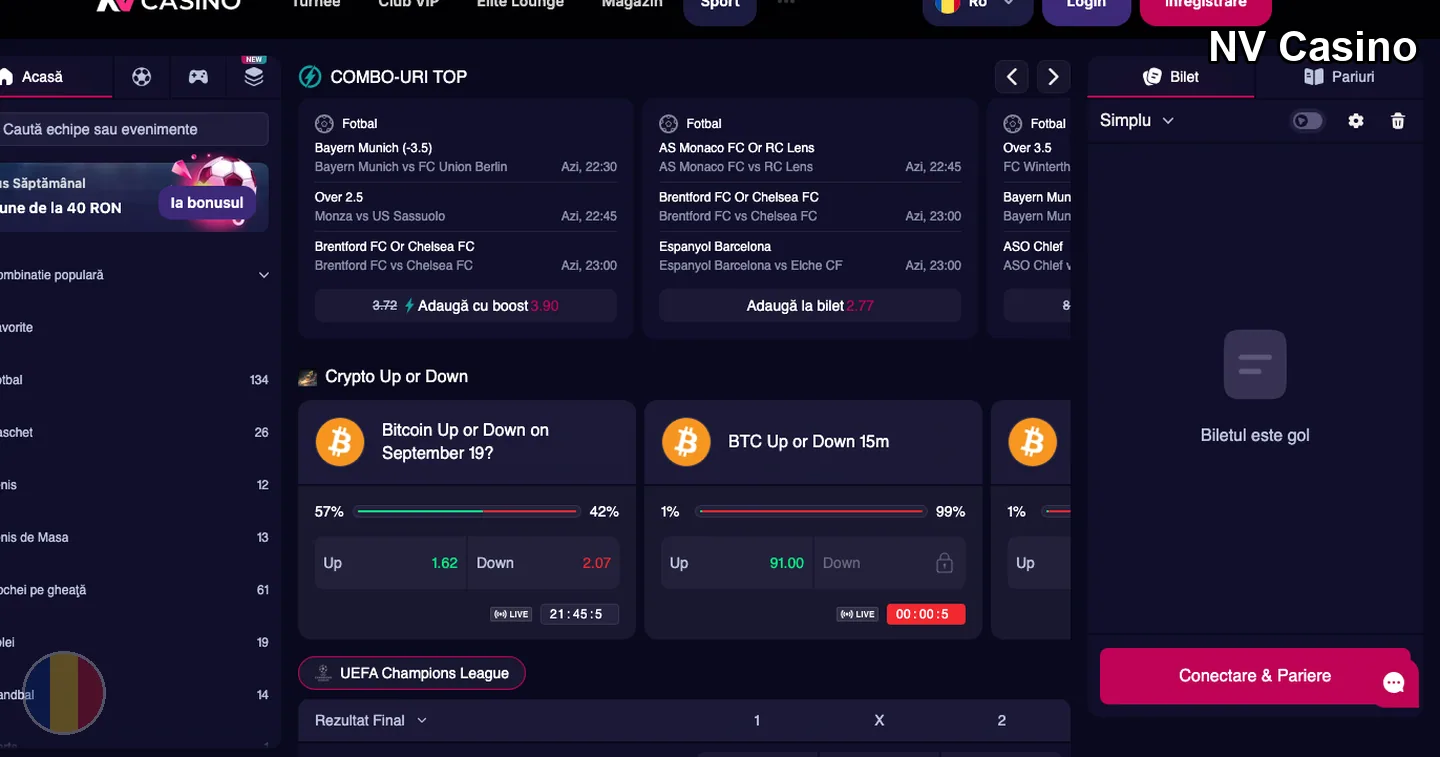Viewport: 1440px width, 757px height.
Task: Click Adaugă la bilet 2.77 button
Action: (810, 306)
